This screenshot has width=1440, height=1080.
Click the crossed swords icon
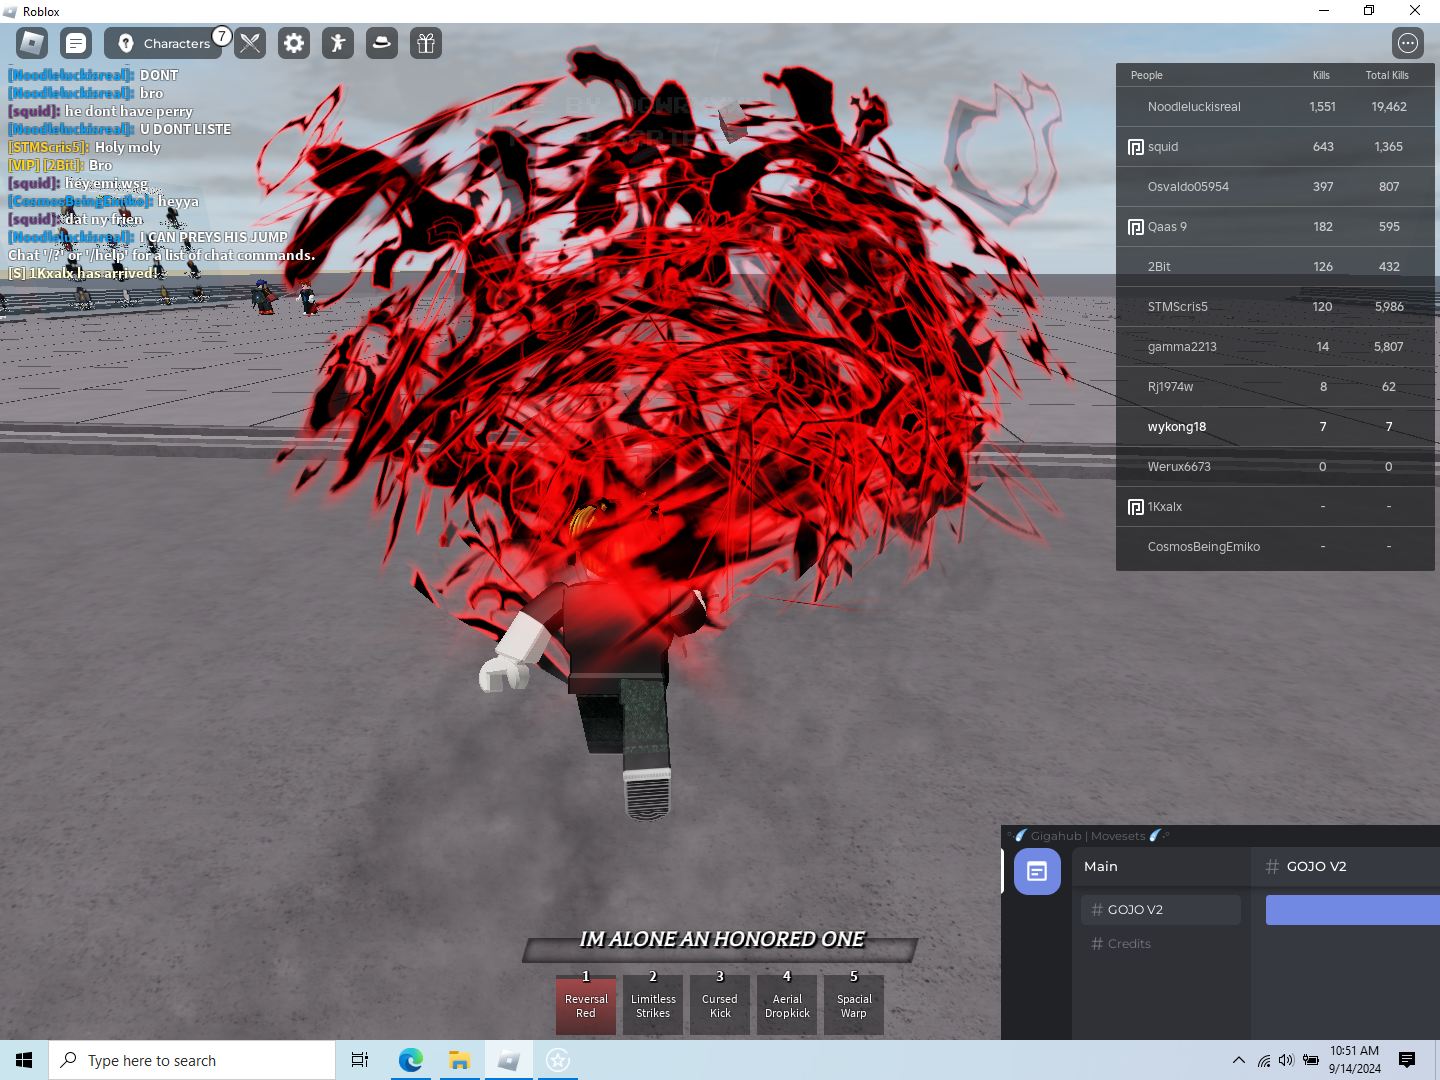coord(250,43)
